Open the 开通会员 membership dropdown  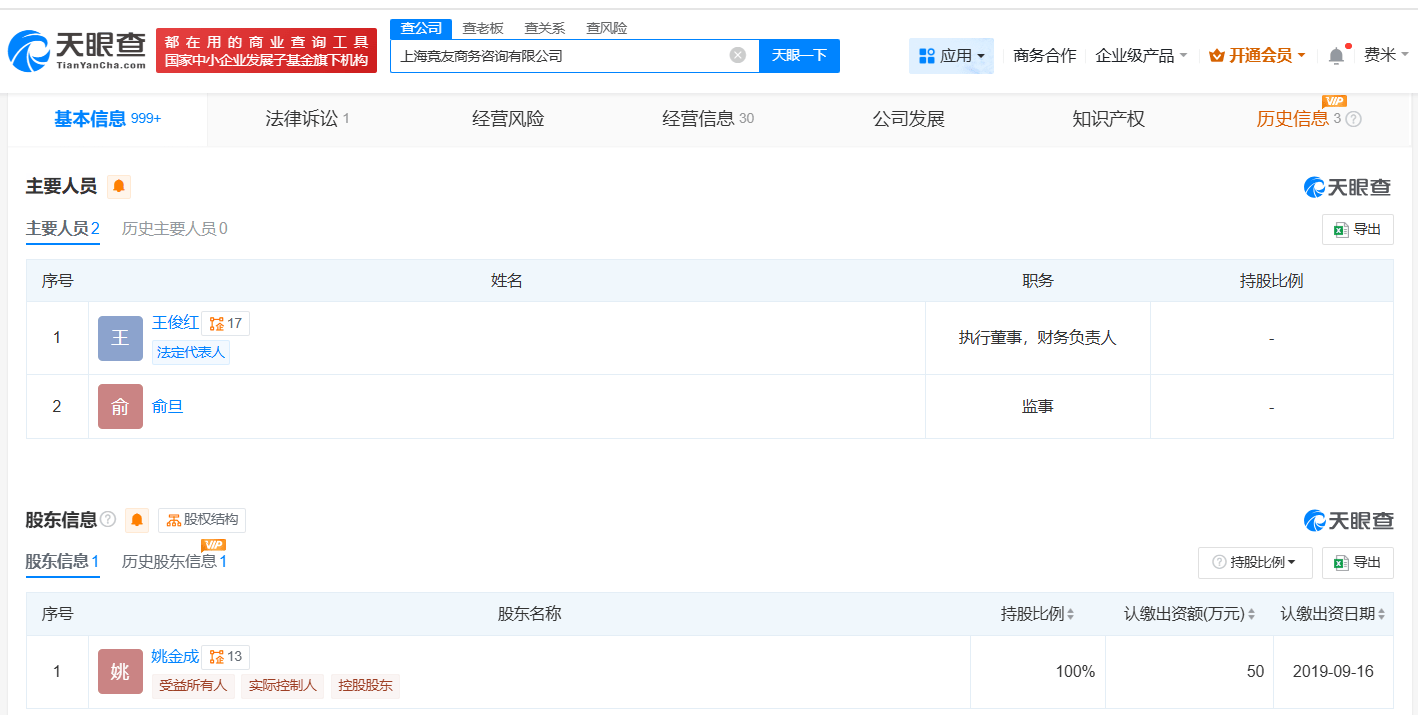[1256, 56]
